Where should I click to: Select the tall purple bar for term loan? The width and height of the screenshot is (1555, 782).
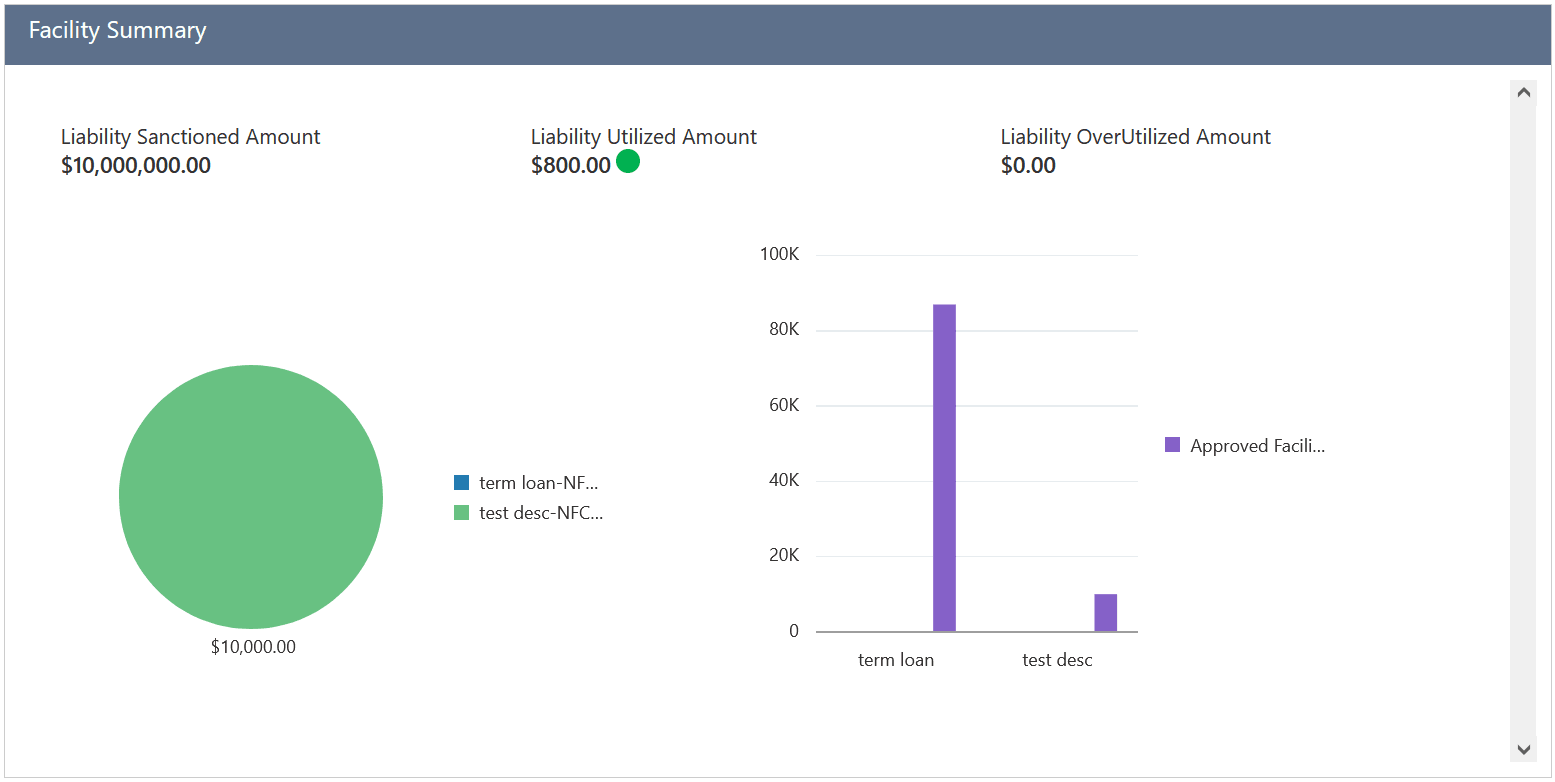tap(944, 460)
